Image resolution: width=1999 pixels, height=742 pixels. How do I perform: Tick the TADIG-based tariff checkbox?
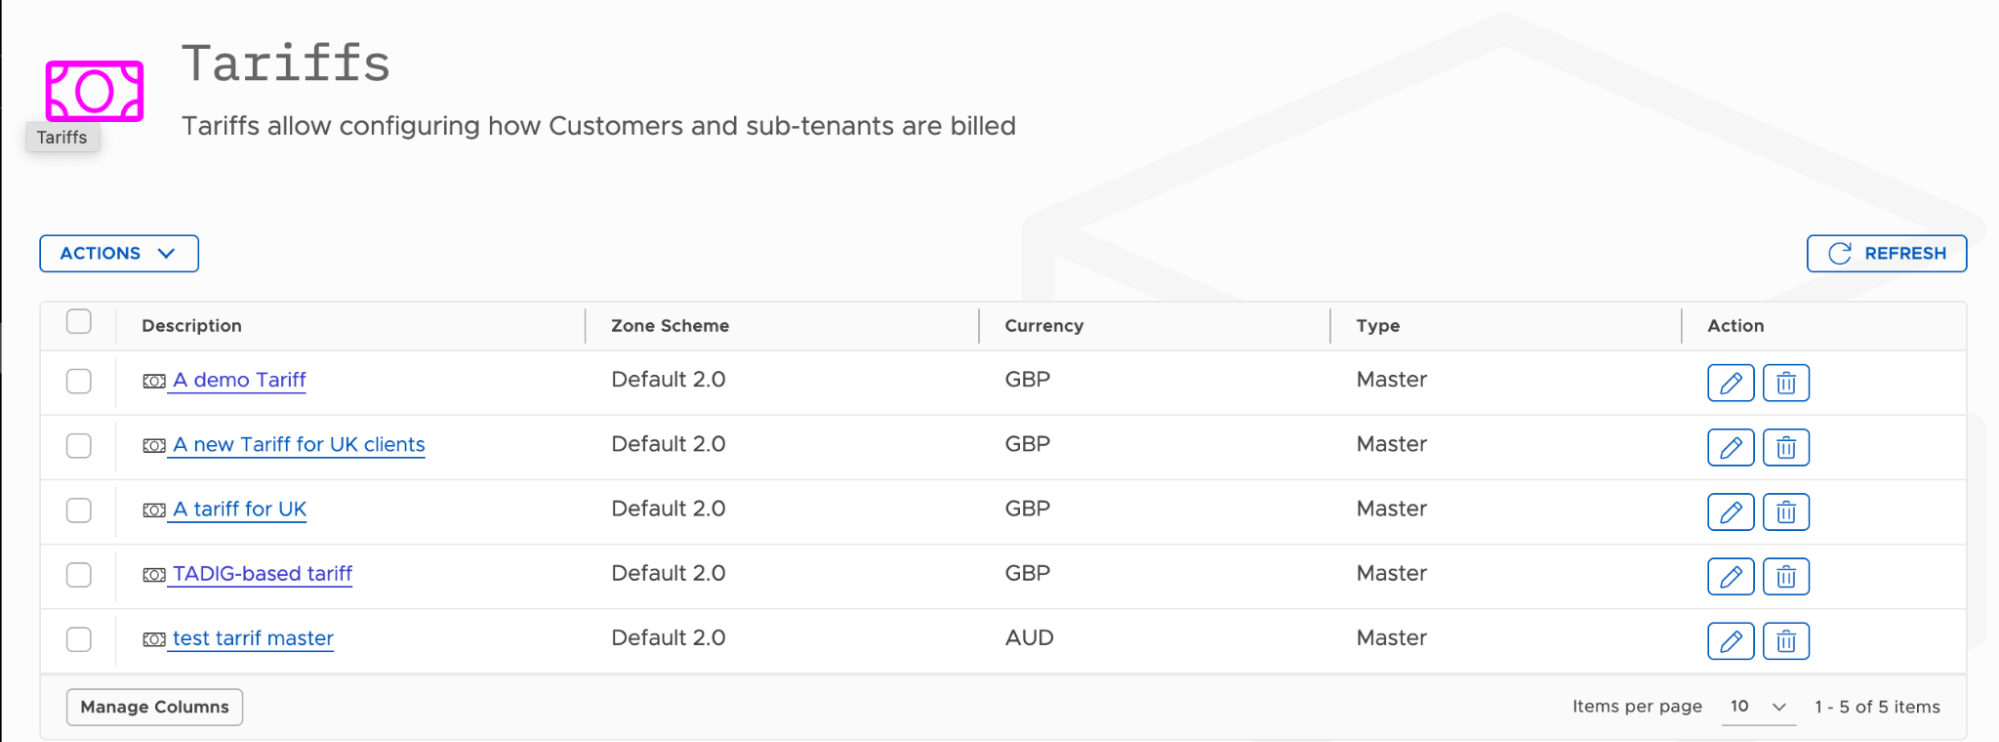click(79, 575)
